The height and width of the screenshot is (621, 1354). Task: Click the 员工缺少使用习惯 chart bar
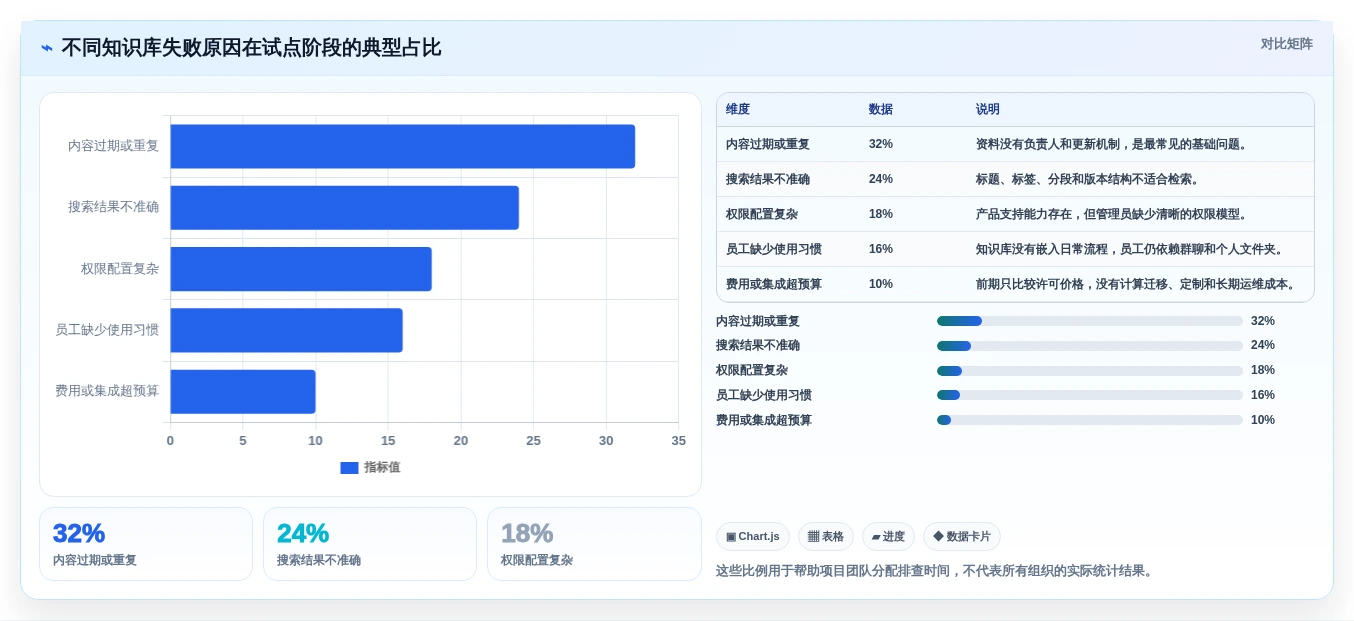(286, 330)
